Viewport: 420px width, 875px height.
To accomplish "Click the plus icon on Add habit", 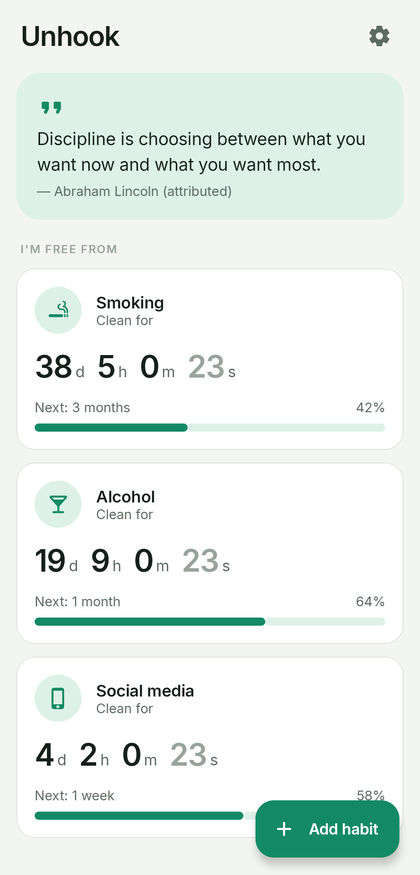I will click(x=284, y=829).
